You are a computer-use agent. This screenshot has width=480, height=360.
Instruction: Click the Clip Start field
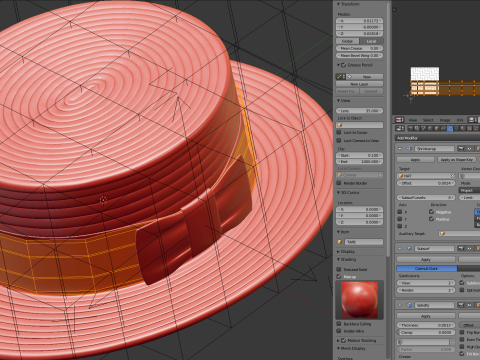point(359,155)
